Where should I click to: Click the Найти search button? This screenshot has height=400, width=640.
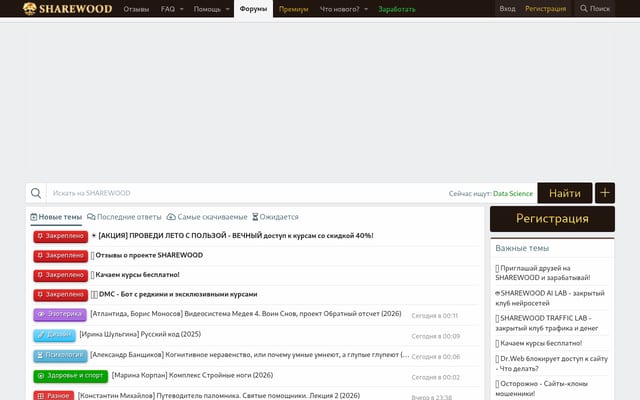pos(565,193)
